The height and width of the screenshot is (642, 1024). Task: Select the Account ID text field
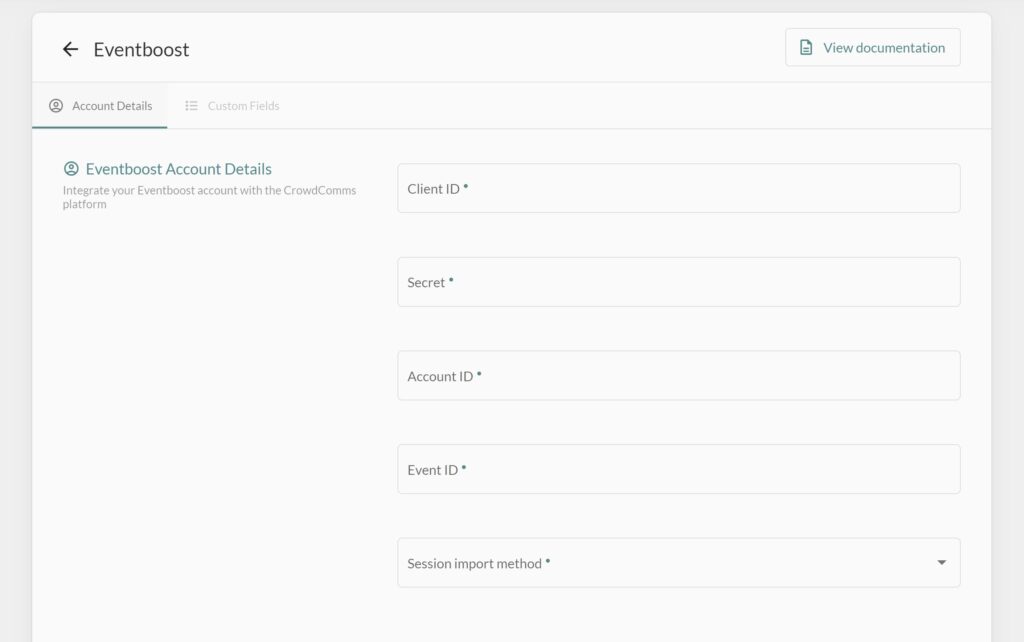[x=678, y=376]
